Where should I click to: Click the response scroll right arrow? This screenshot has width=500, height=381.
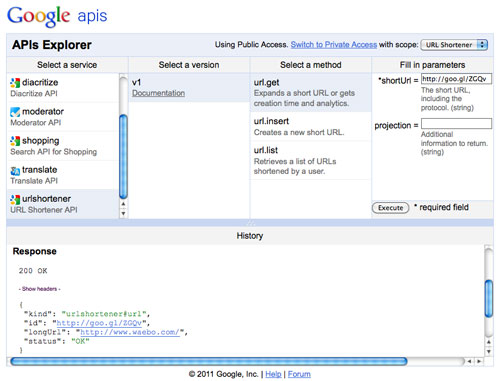(479, 361)
